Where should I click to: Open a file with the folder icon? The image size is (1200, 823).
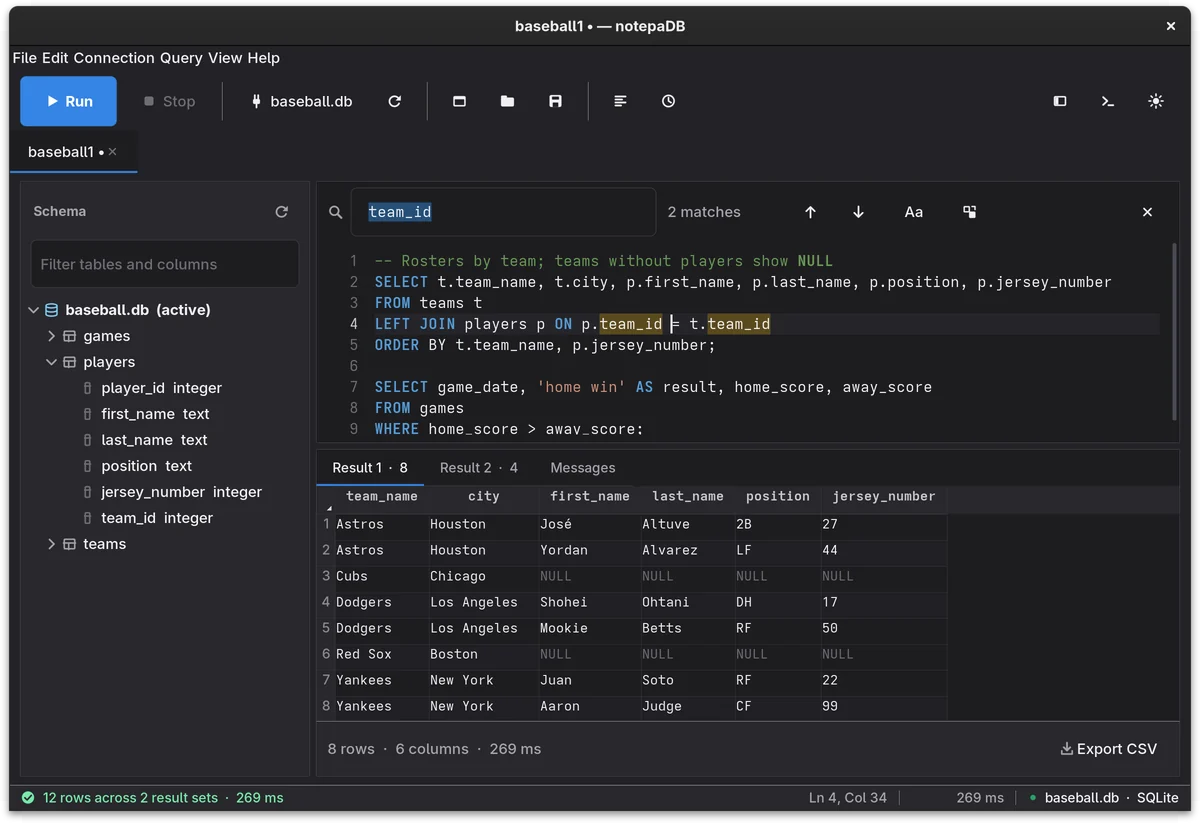507,101
